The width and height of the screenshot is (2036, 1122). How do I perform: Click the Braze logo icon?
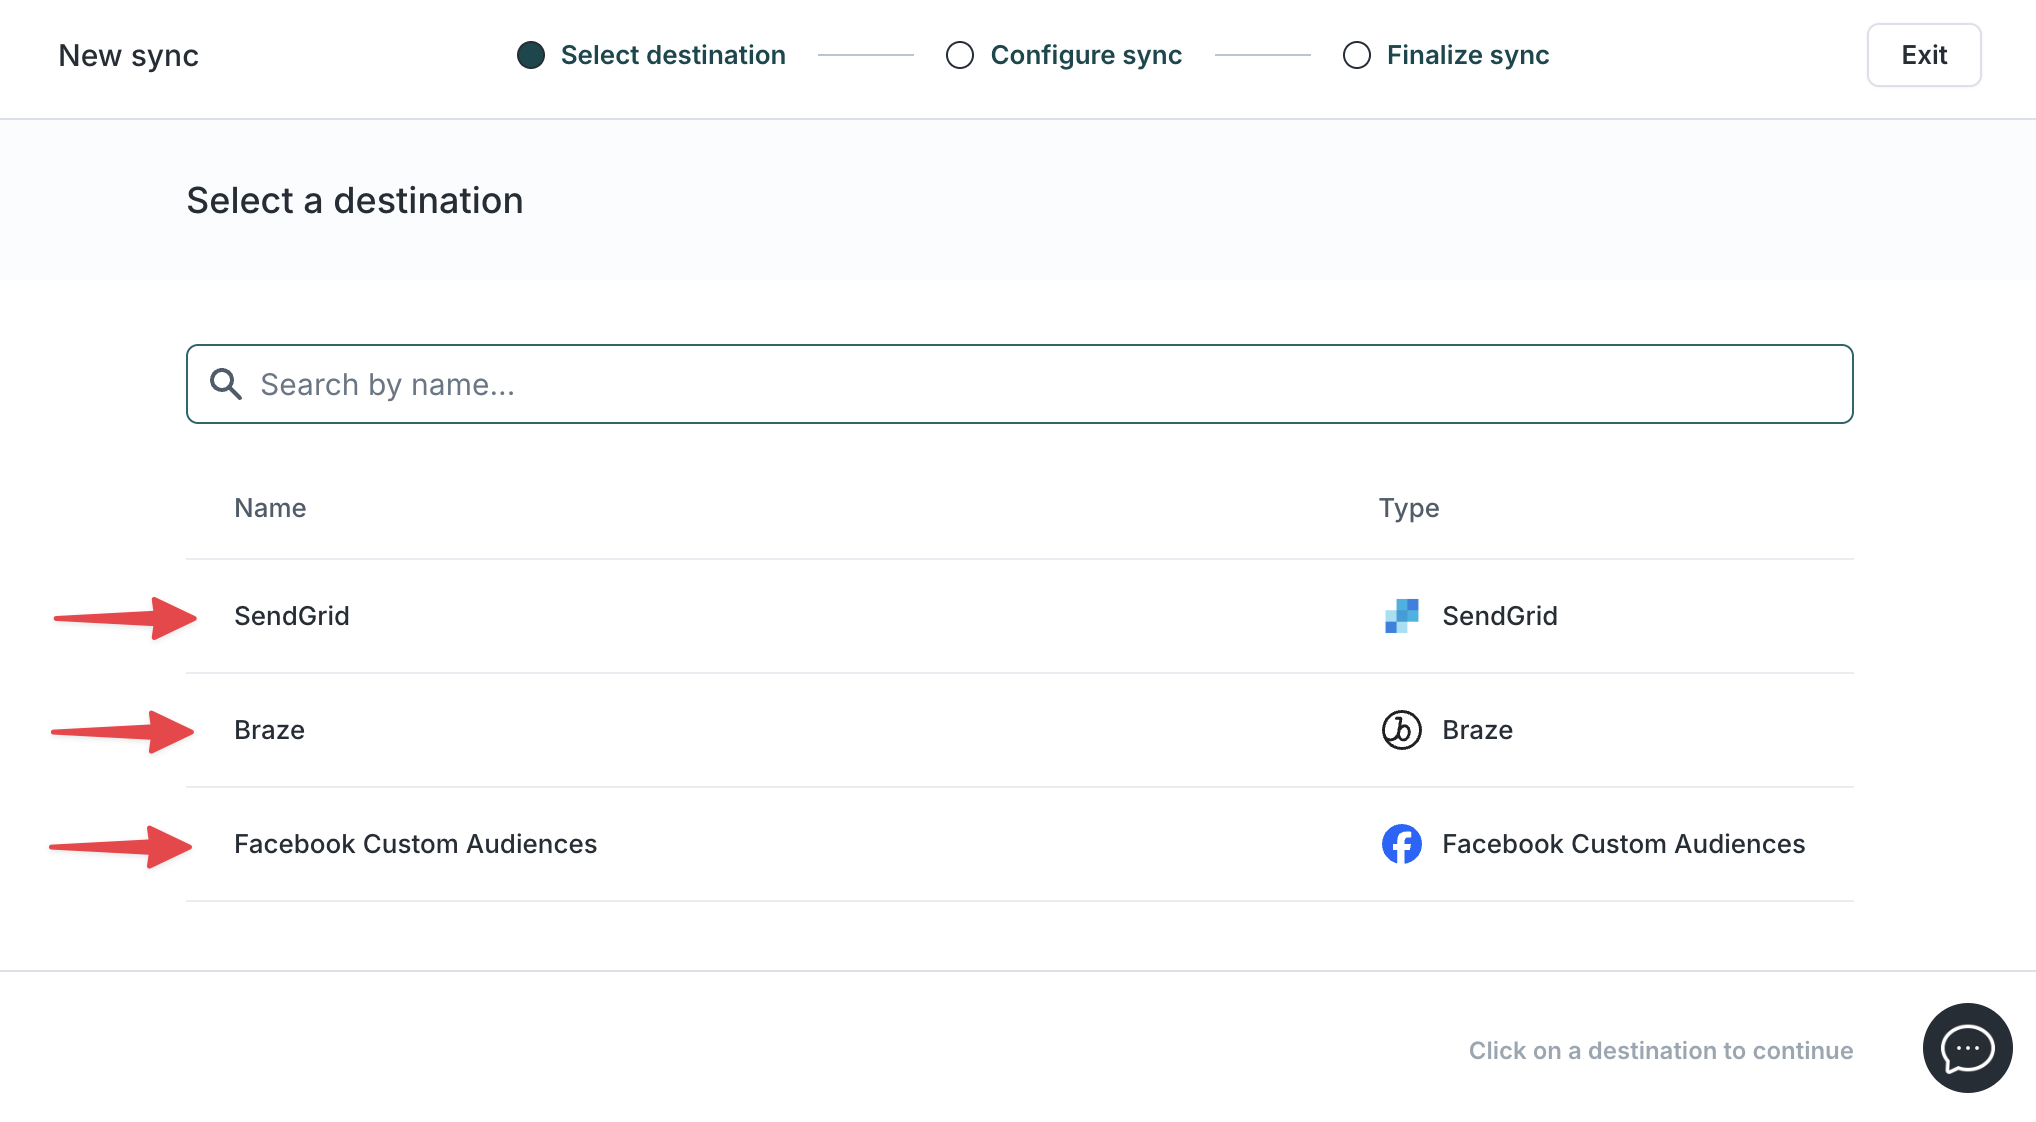point(1401,730)
